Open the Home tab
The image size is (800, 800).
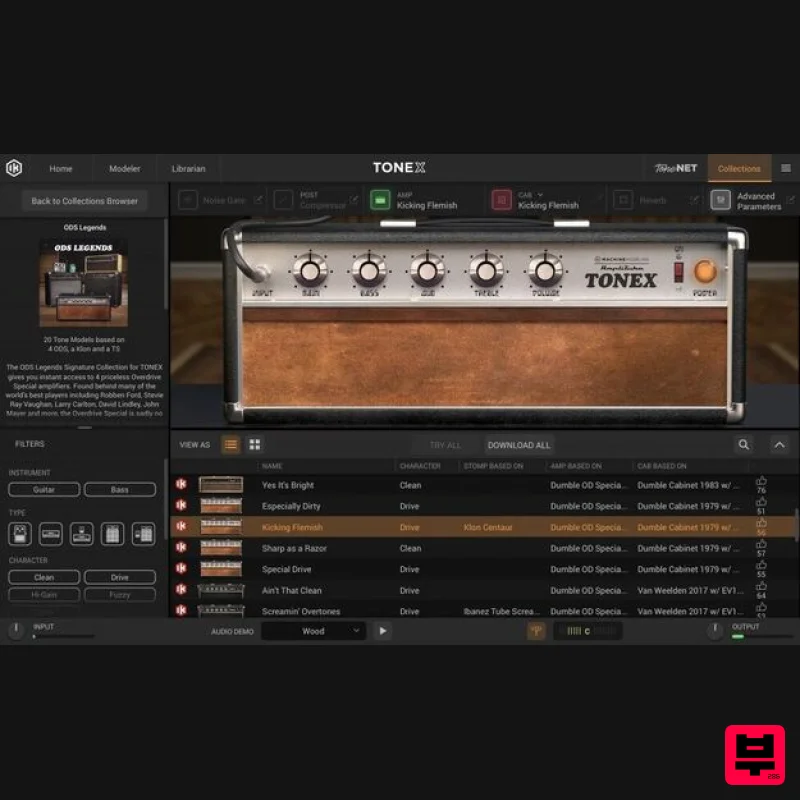click(x=61, y=168)
